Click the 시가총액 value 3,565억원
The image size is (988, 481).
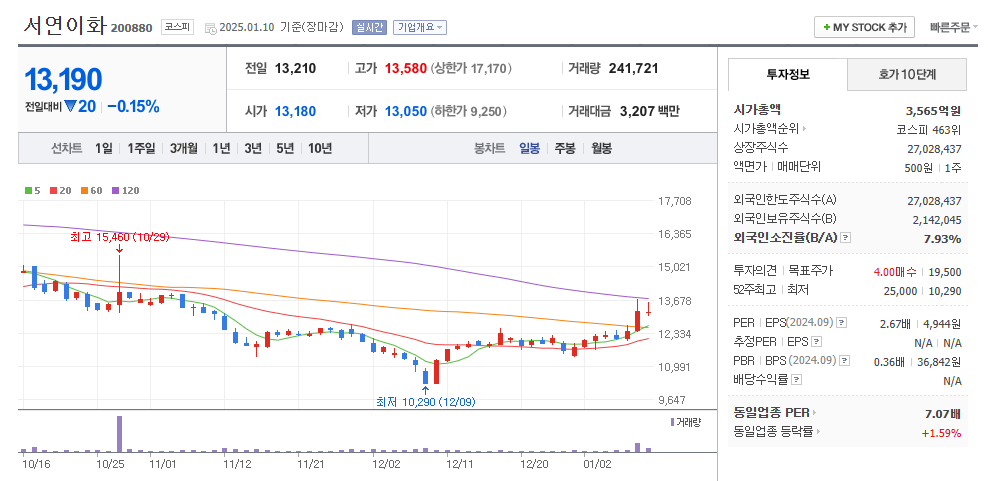[933, 110]
